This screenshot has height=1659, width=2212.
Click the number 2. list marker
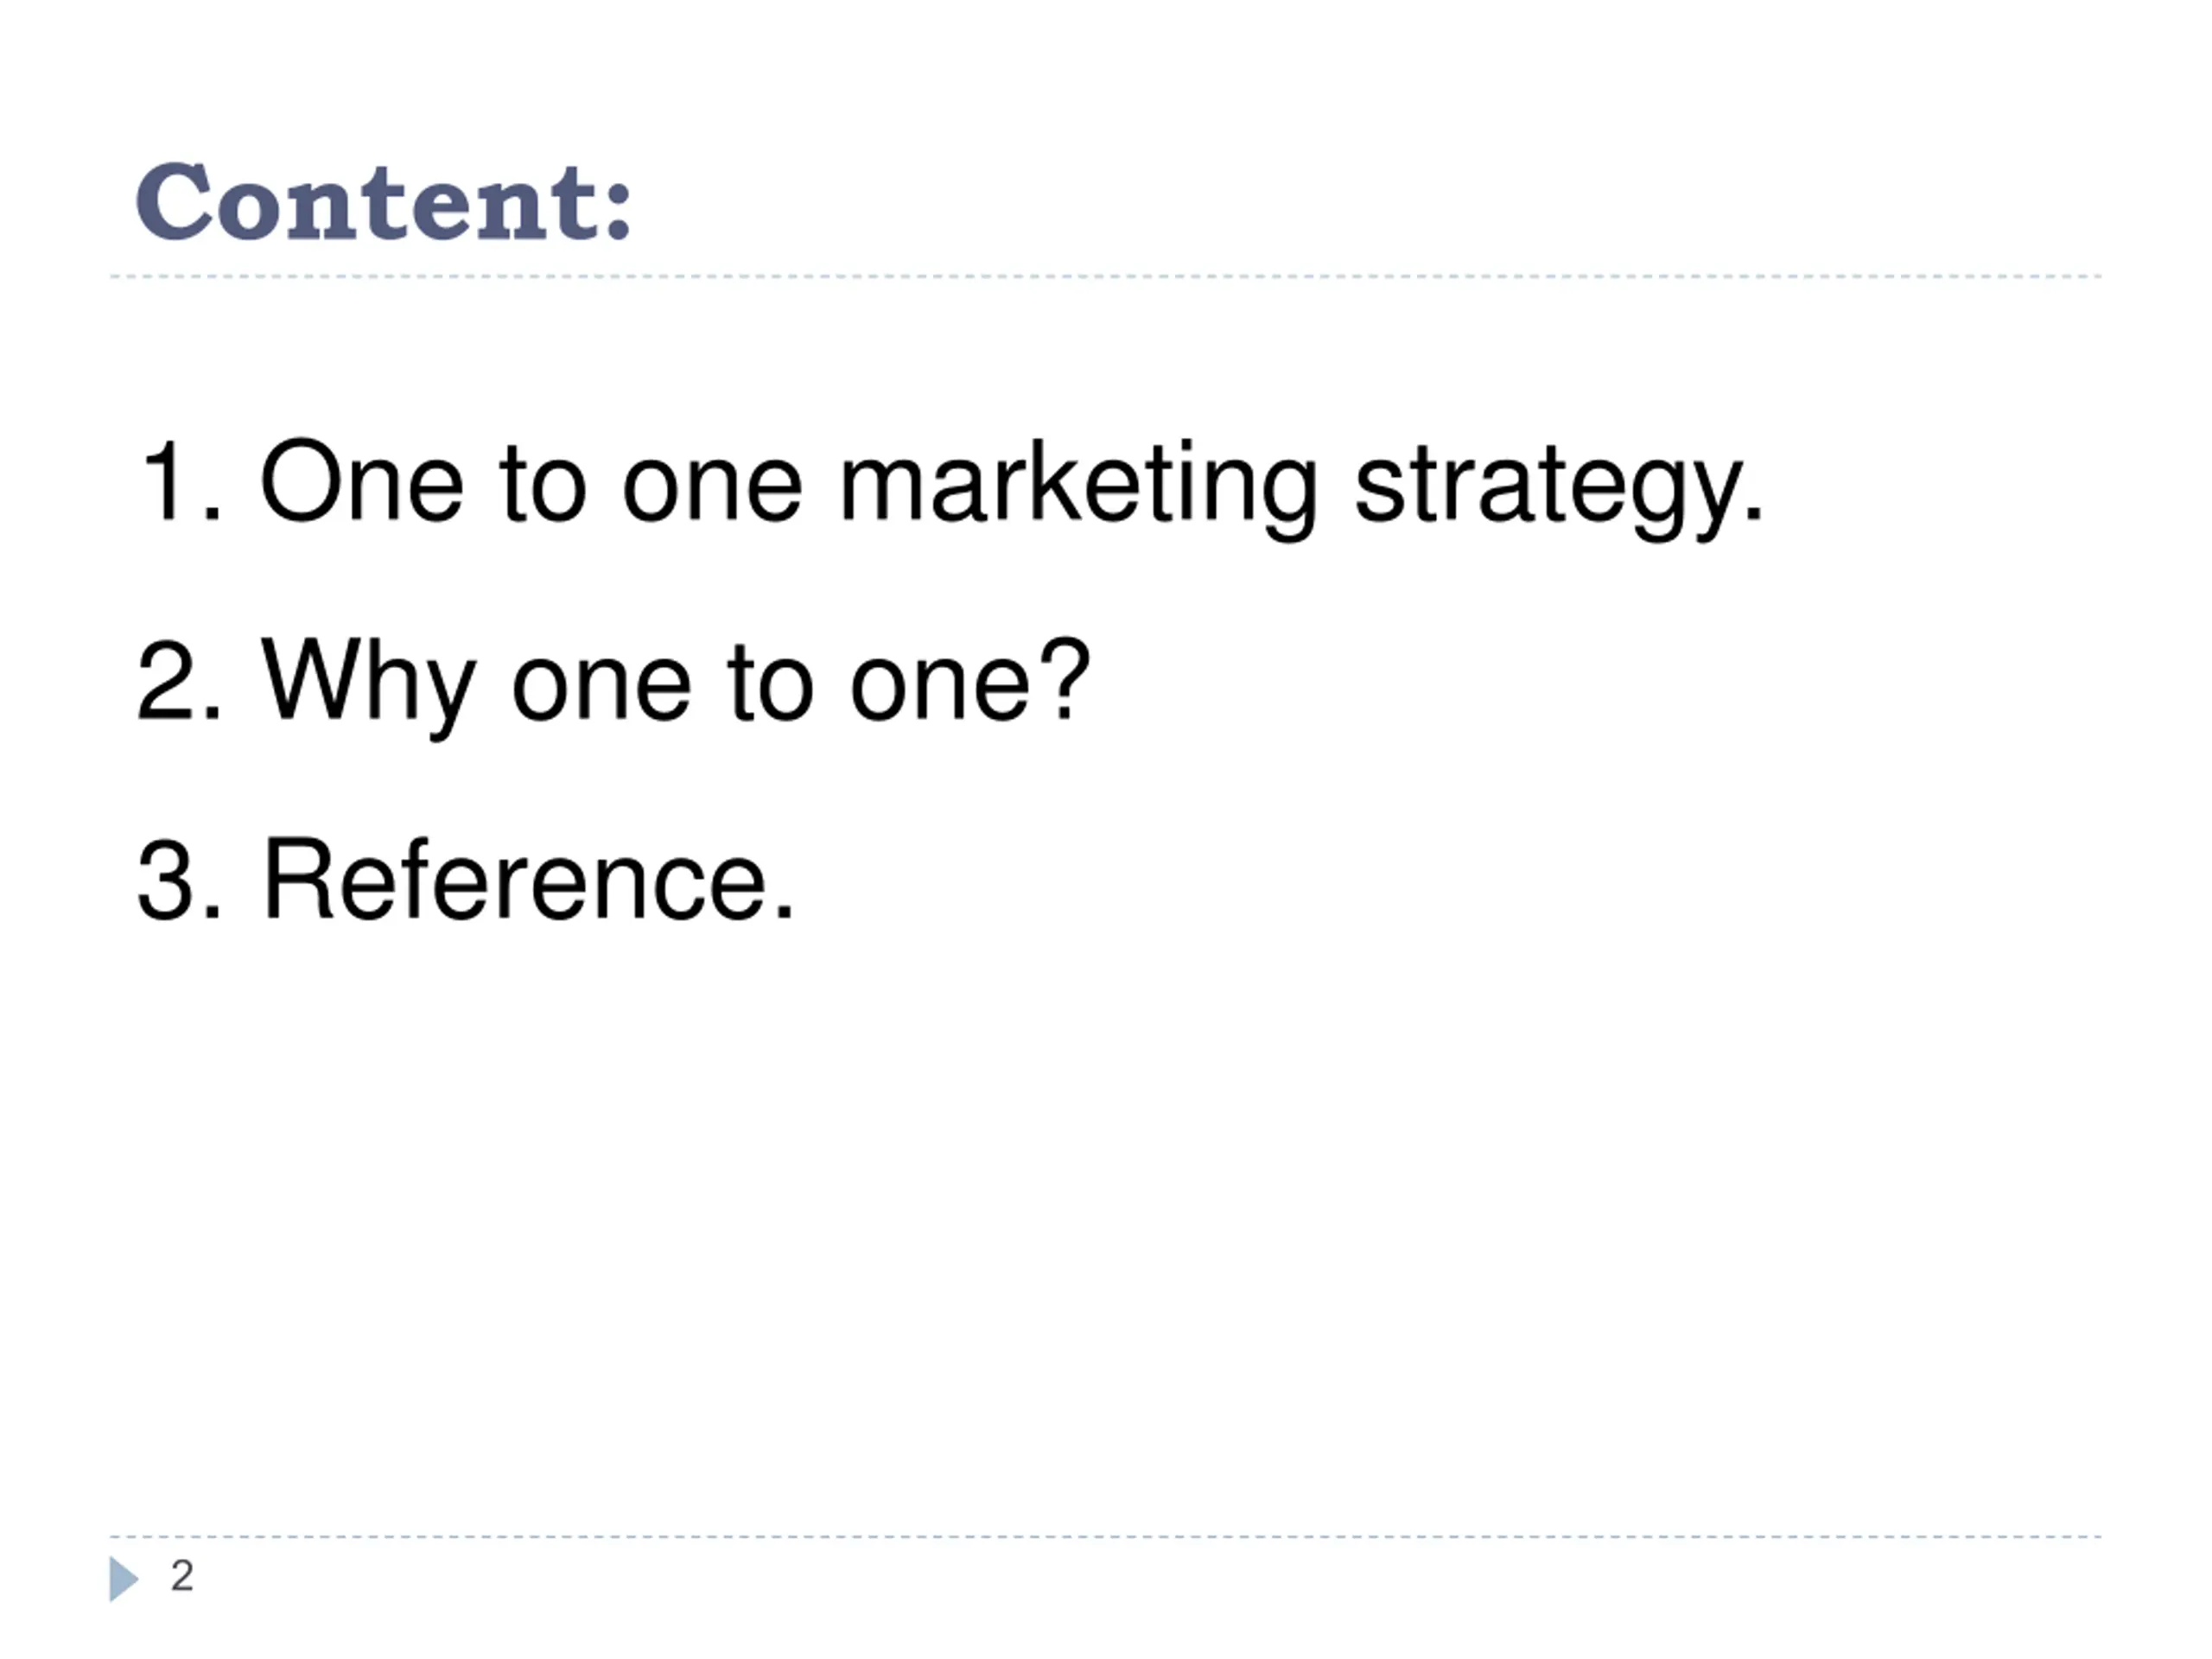[x=179, y=680]
